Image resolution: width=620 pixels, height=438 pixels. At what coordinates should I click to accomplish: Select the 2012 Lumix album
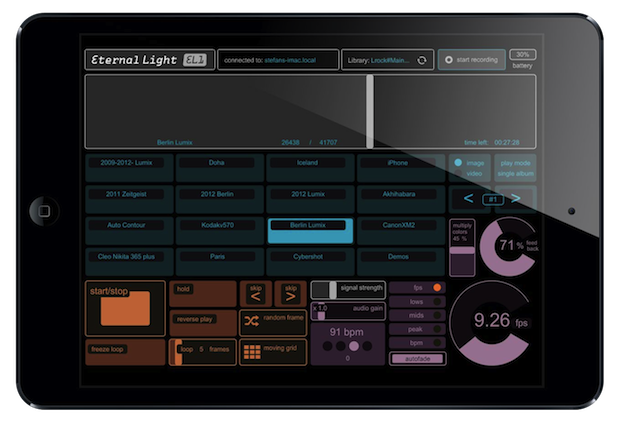point(310,199)
